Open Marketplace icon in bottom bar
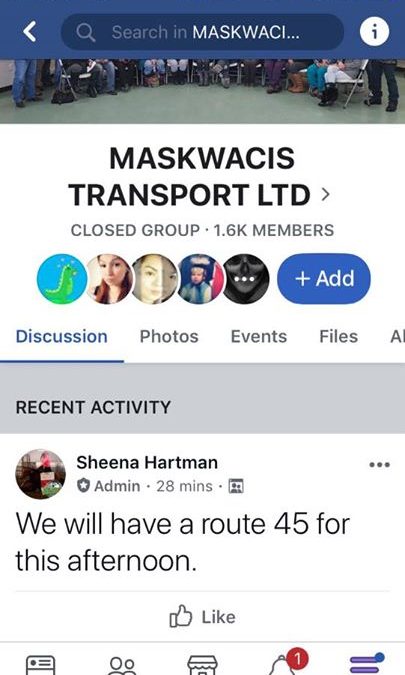The width and height of the screenshot is (405, 675). coord(203,665)
